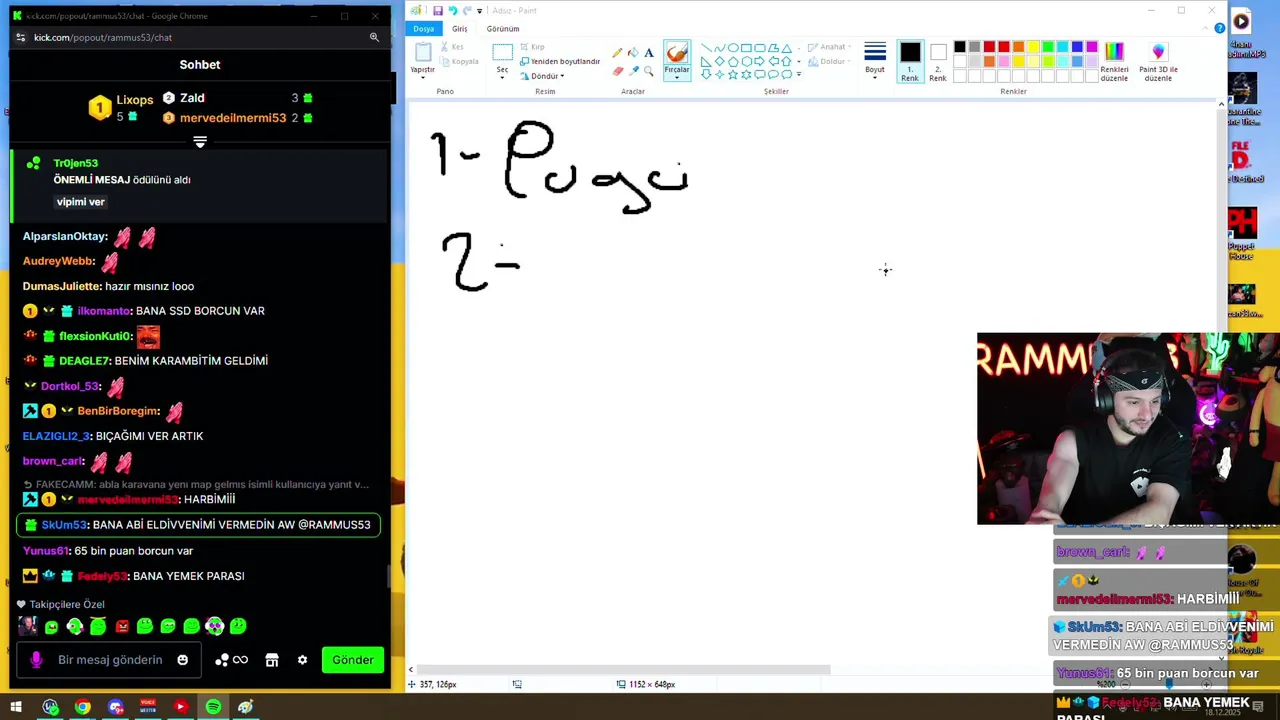The width and height of the screenshot is (1280, 720).
Task: Select the Magnifier tool in Paint
Action: click(x=648, y=71)
